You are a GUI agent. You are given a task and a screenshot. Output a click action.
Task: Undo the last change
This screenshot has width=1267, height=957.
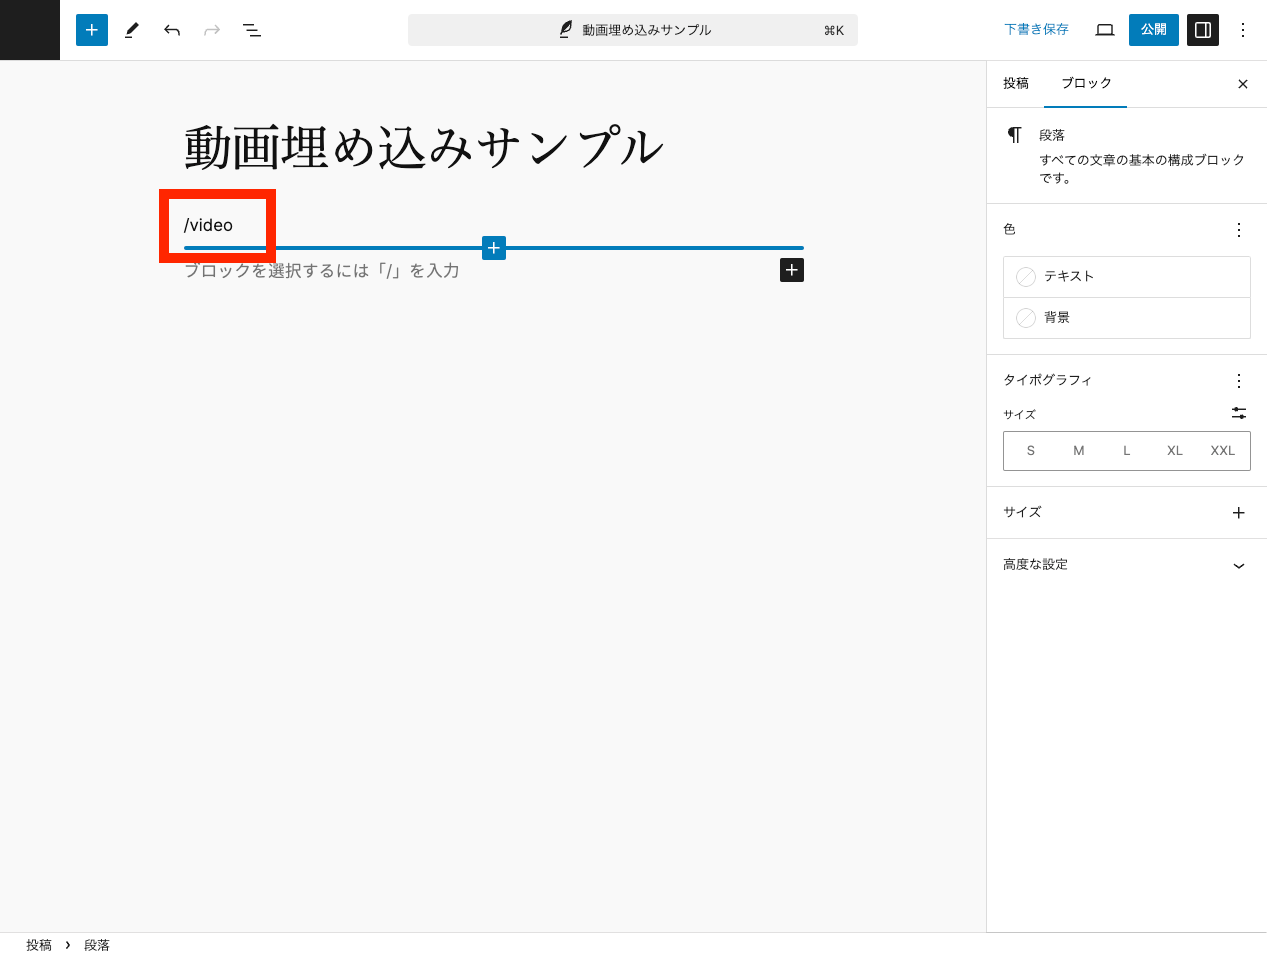(172, 30)
